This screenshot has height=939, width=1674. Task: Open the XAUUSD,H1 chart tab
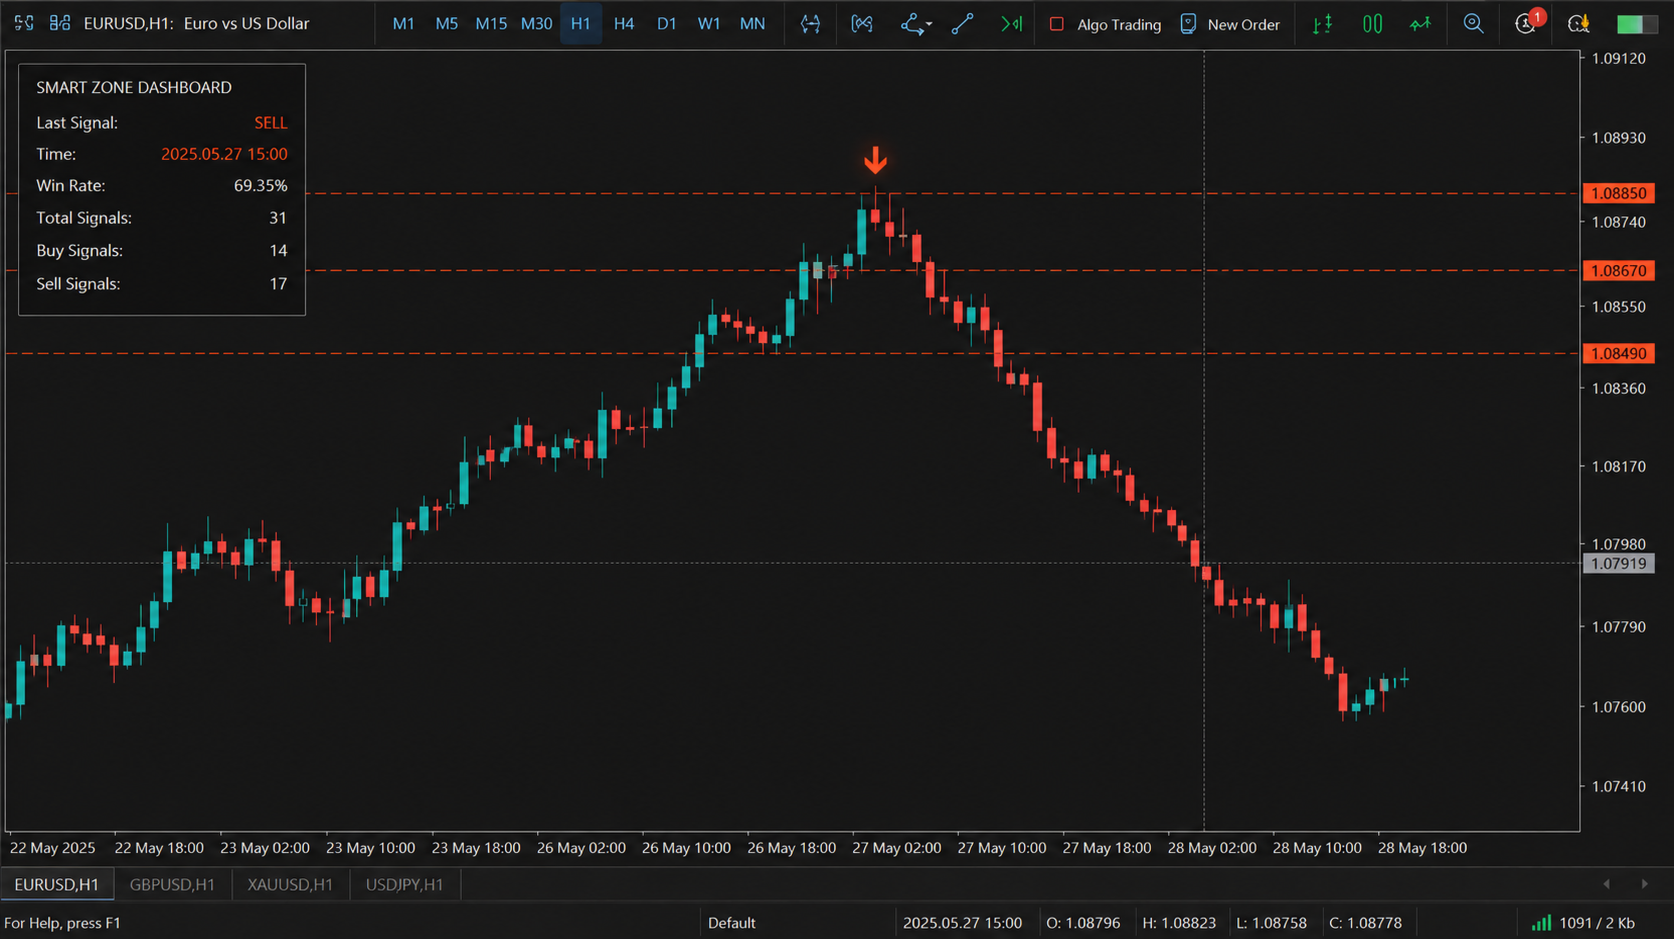coord(290,884)
